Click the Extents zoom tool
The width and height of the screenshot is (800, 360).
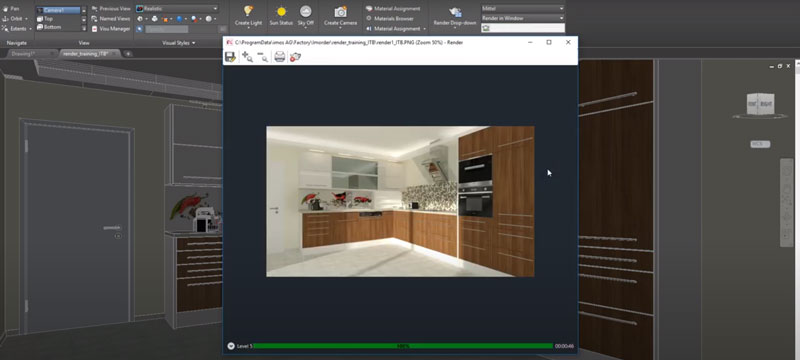coord(14,29)
